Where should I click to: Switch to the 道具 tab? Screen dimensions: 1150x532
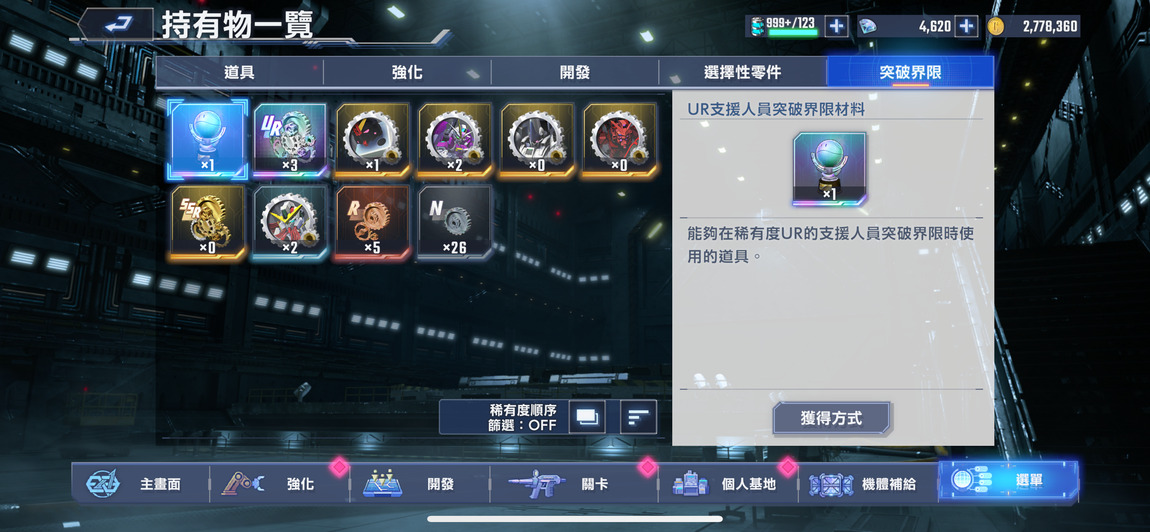239,73
